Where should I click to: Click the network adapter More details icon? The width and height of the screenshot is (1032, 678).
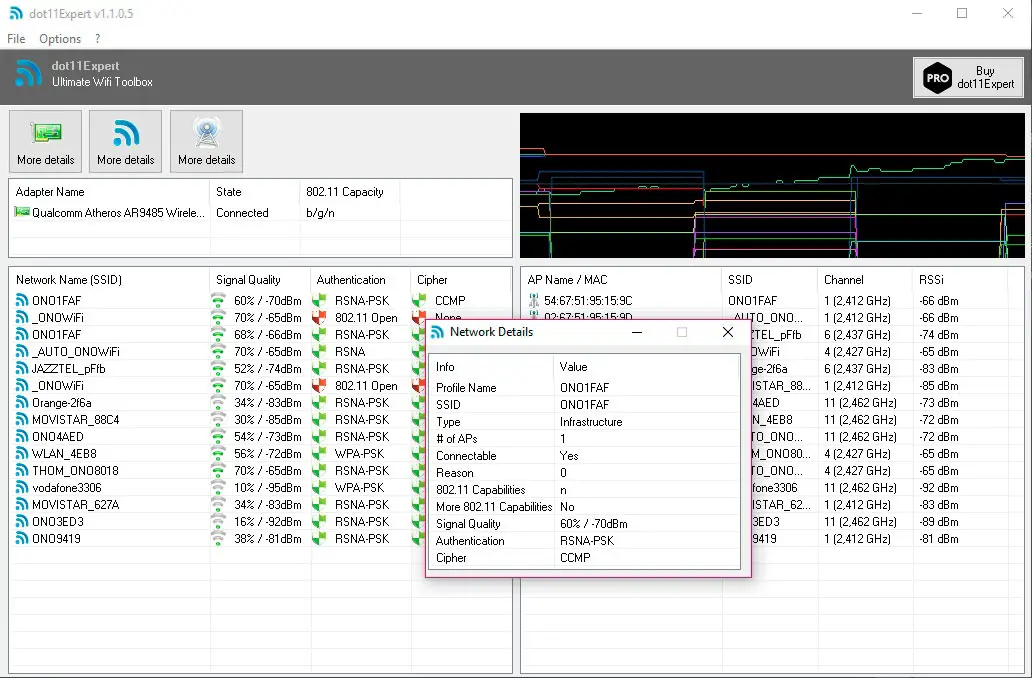point(45,141)
